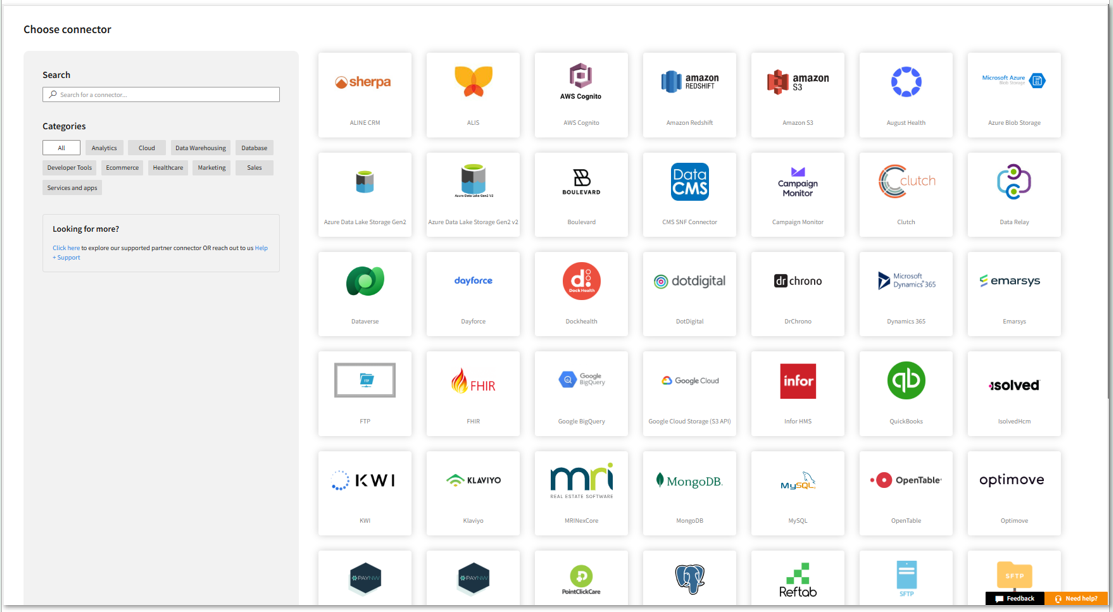Select the MySQL connector tile
This screenshot has height=612, width=1113.
pyautogui.click(x=797, y=481)
